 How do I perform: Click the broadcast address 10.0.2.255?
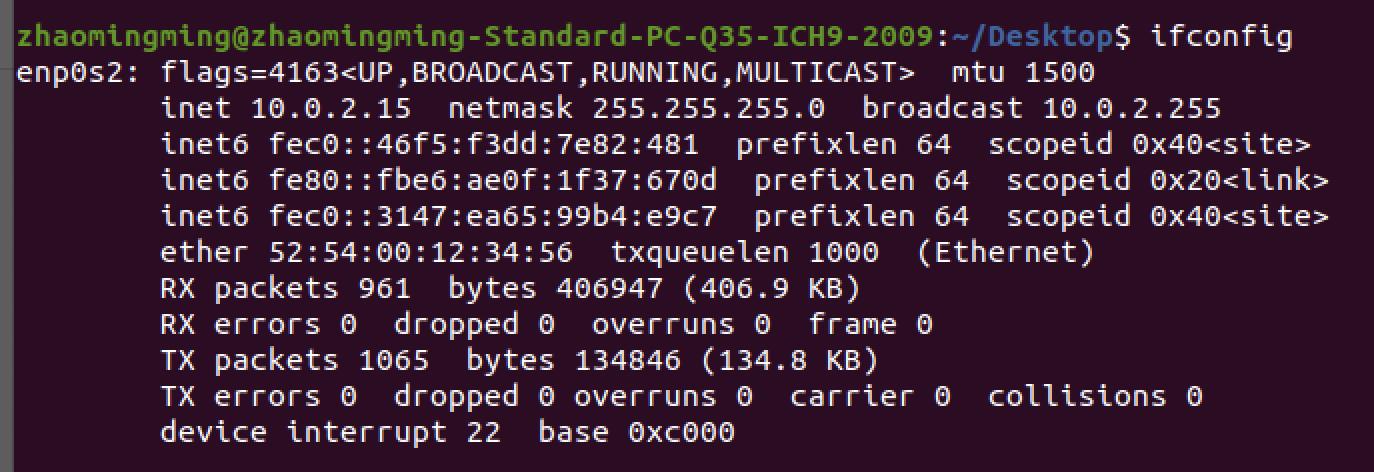pos(1131,109)
